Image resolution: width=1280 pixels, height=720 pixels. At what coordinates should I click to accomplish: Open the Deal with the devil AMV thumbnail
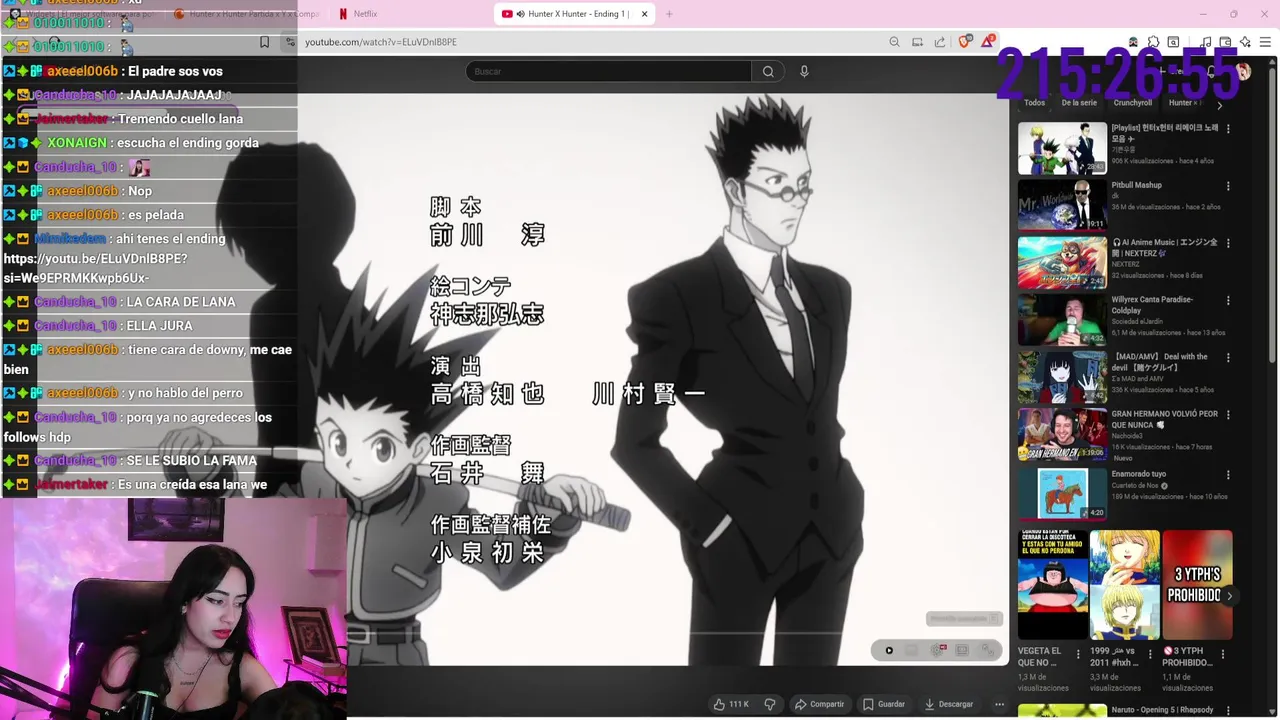(1062, 377)
